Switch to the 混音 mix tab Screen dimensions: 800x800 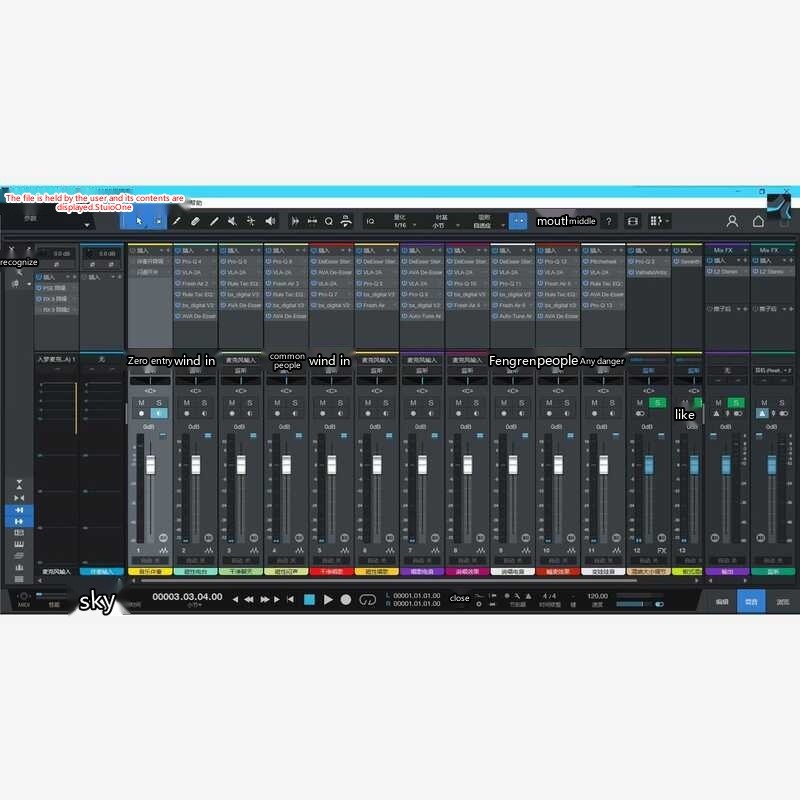coord(751,602)
